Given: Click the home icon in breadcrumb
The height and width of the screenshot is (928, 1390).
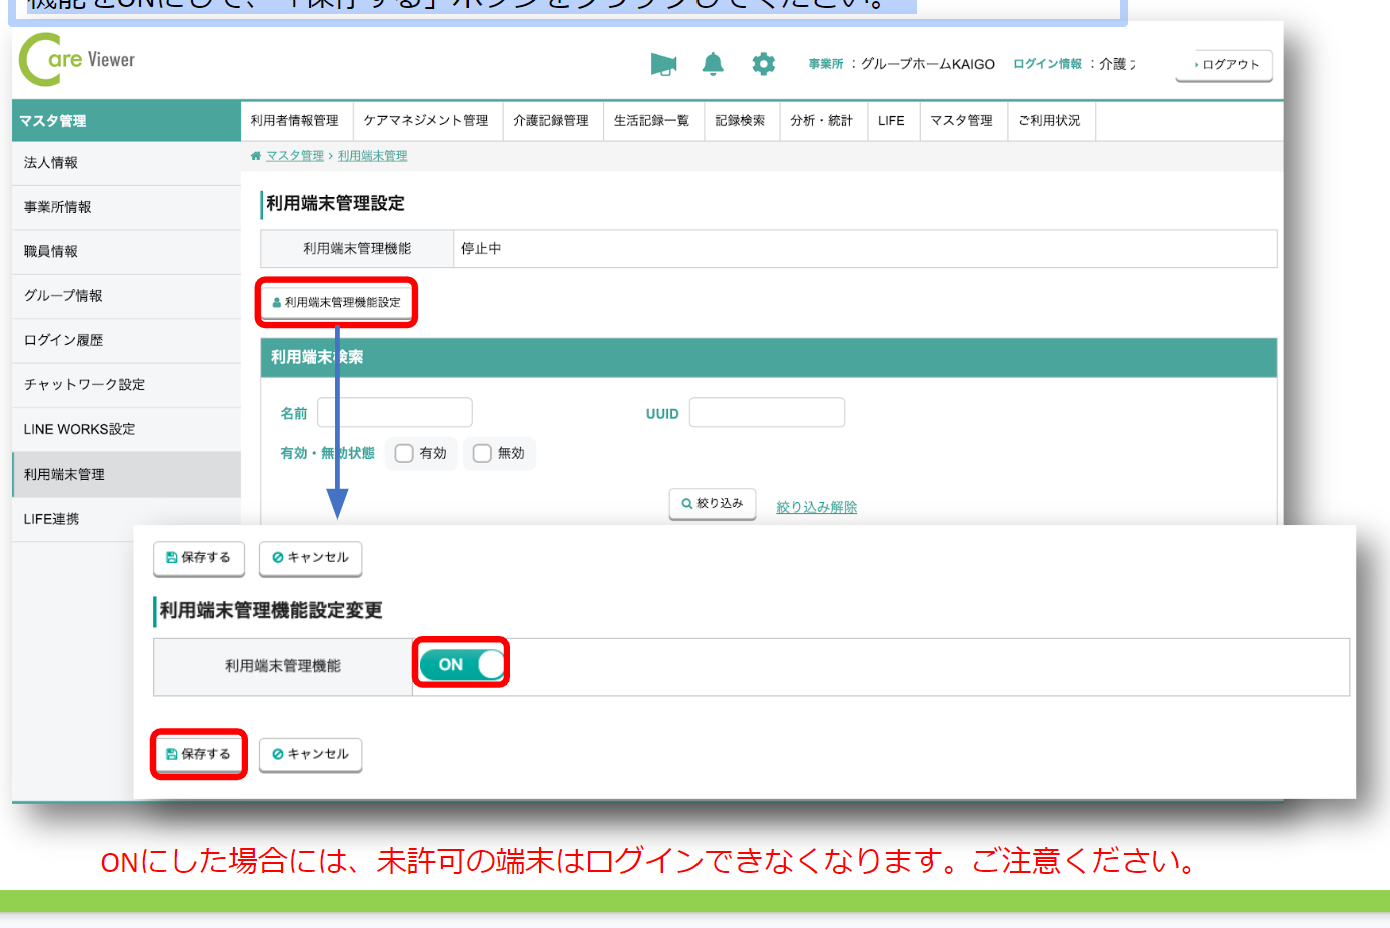Looking at the screenshot, I should point(256,156).
